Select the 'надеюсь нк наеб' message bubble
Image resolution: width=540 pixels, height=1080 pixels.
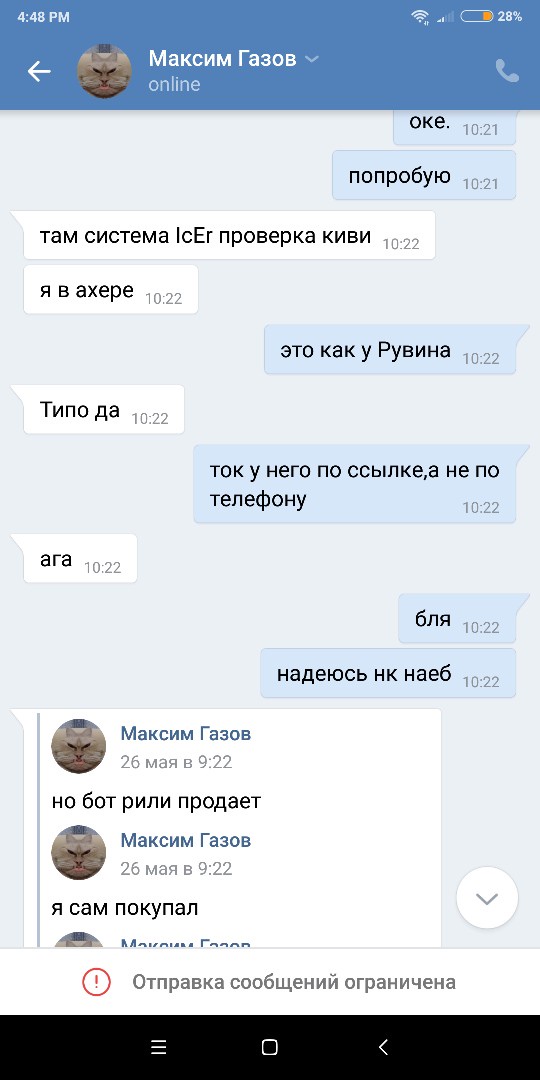(x=388, y=673)
